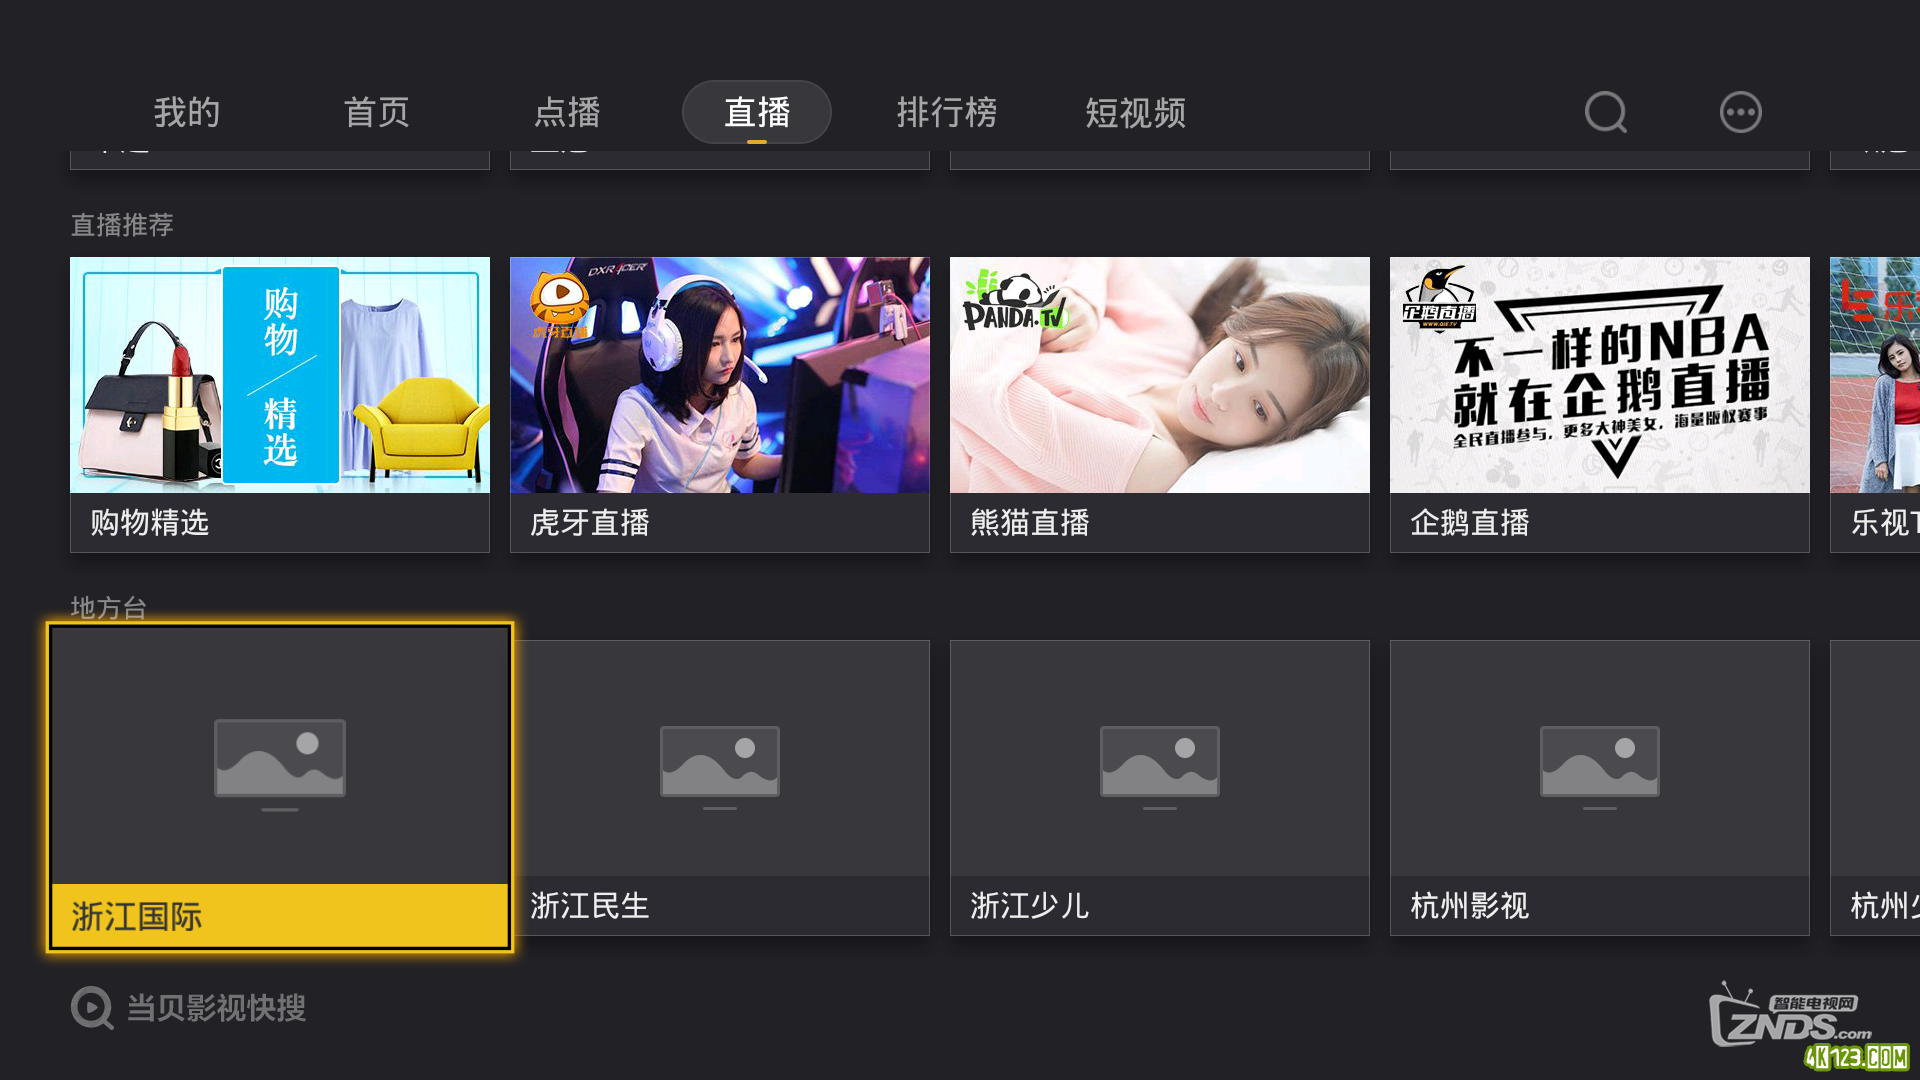Click the more options (···) icon

click(1741, 112)
